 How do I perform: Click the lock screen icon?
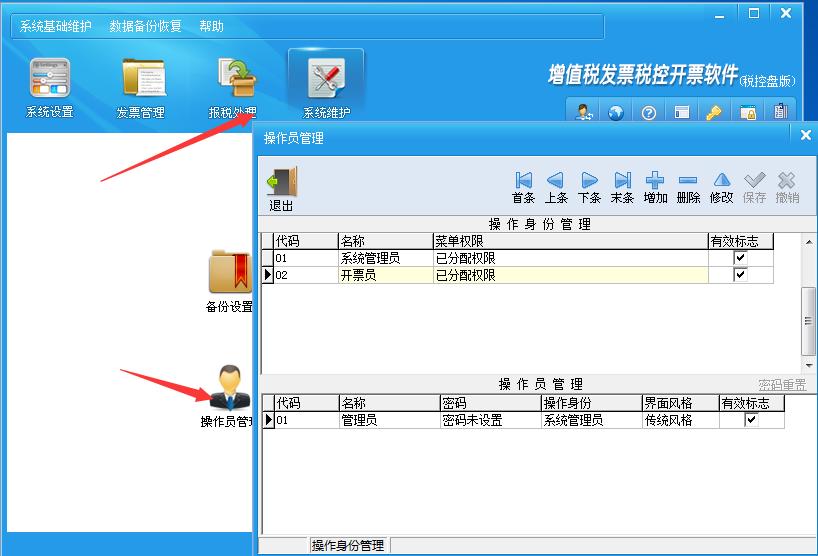[x=748, y=112]
